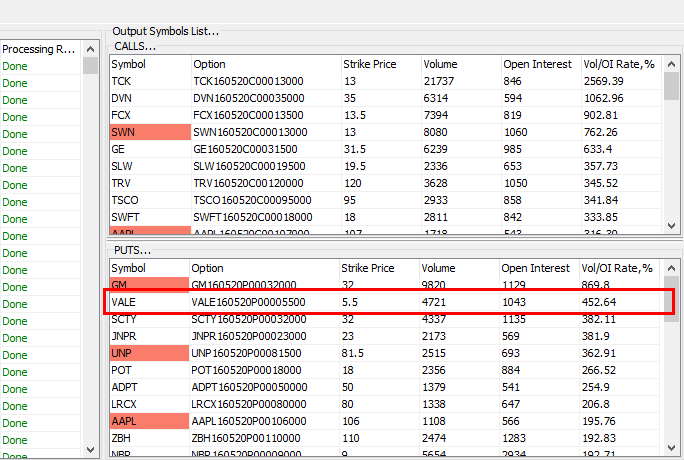The image size is (684, 460).
Task: Click option UNP160520P00081500
Action: point(246,353)
